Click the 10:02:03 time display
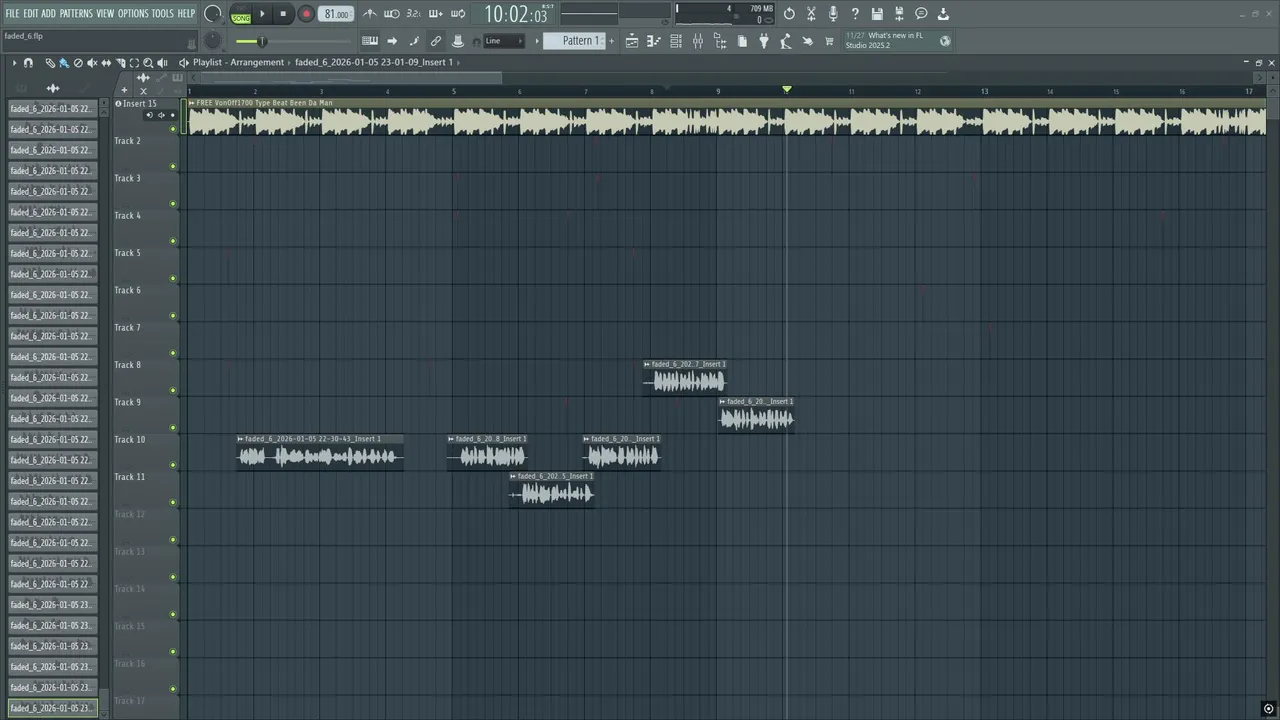The height and width of the screenshot is (720, 1280). point(516,15)
